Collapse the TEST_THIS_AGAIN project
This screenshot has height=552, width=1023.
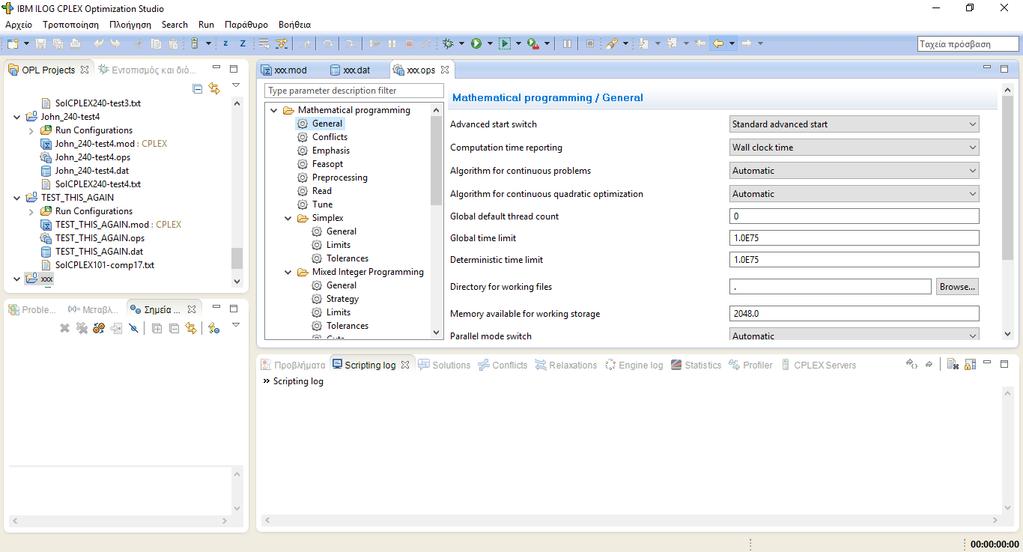pyautogui.click(x=17, y=198)
